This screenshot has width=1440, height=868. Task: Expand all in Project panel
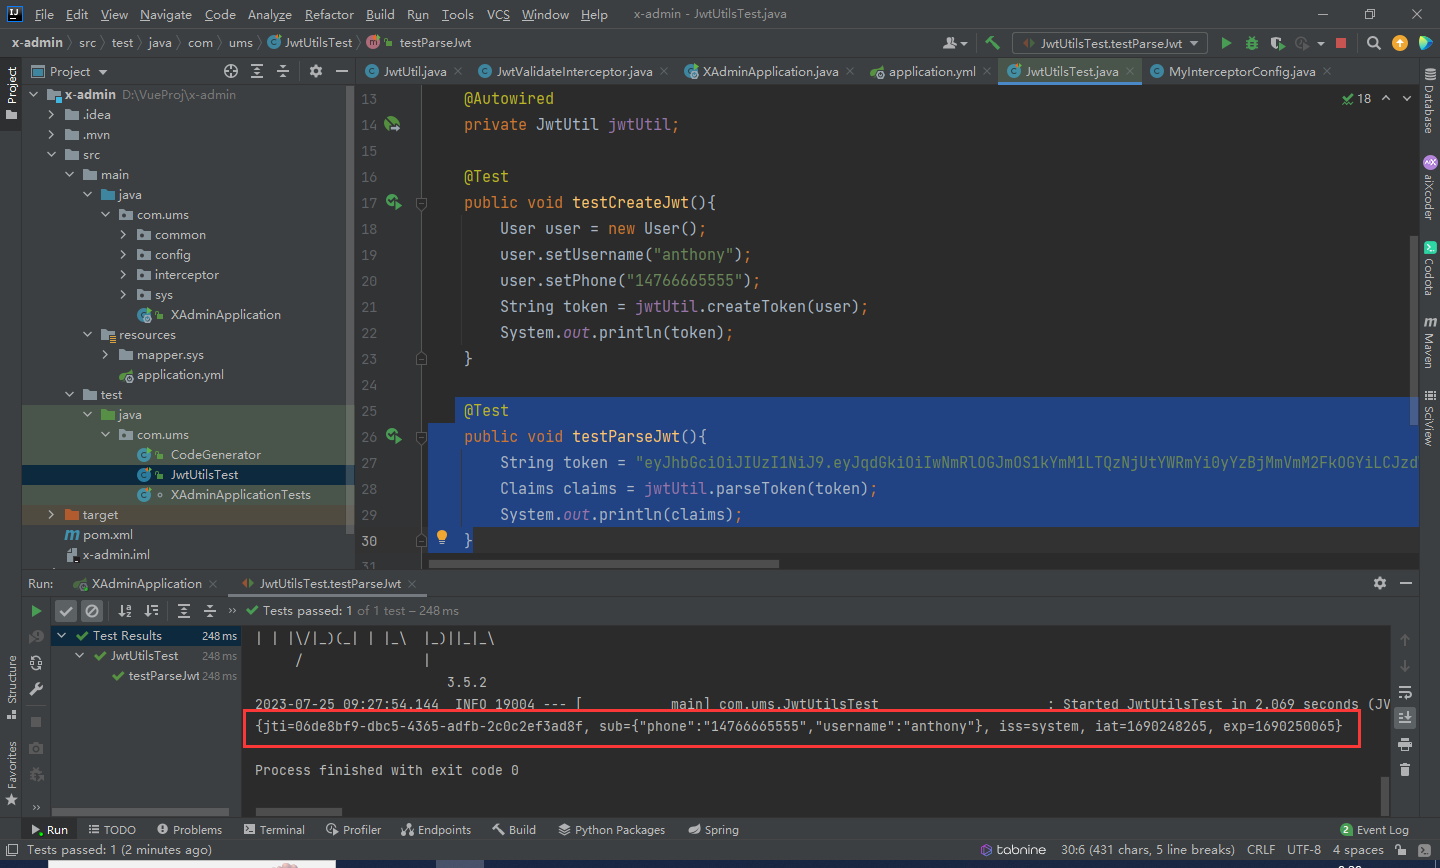(257, 71)
